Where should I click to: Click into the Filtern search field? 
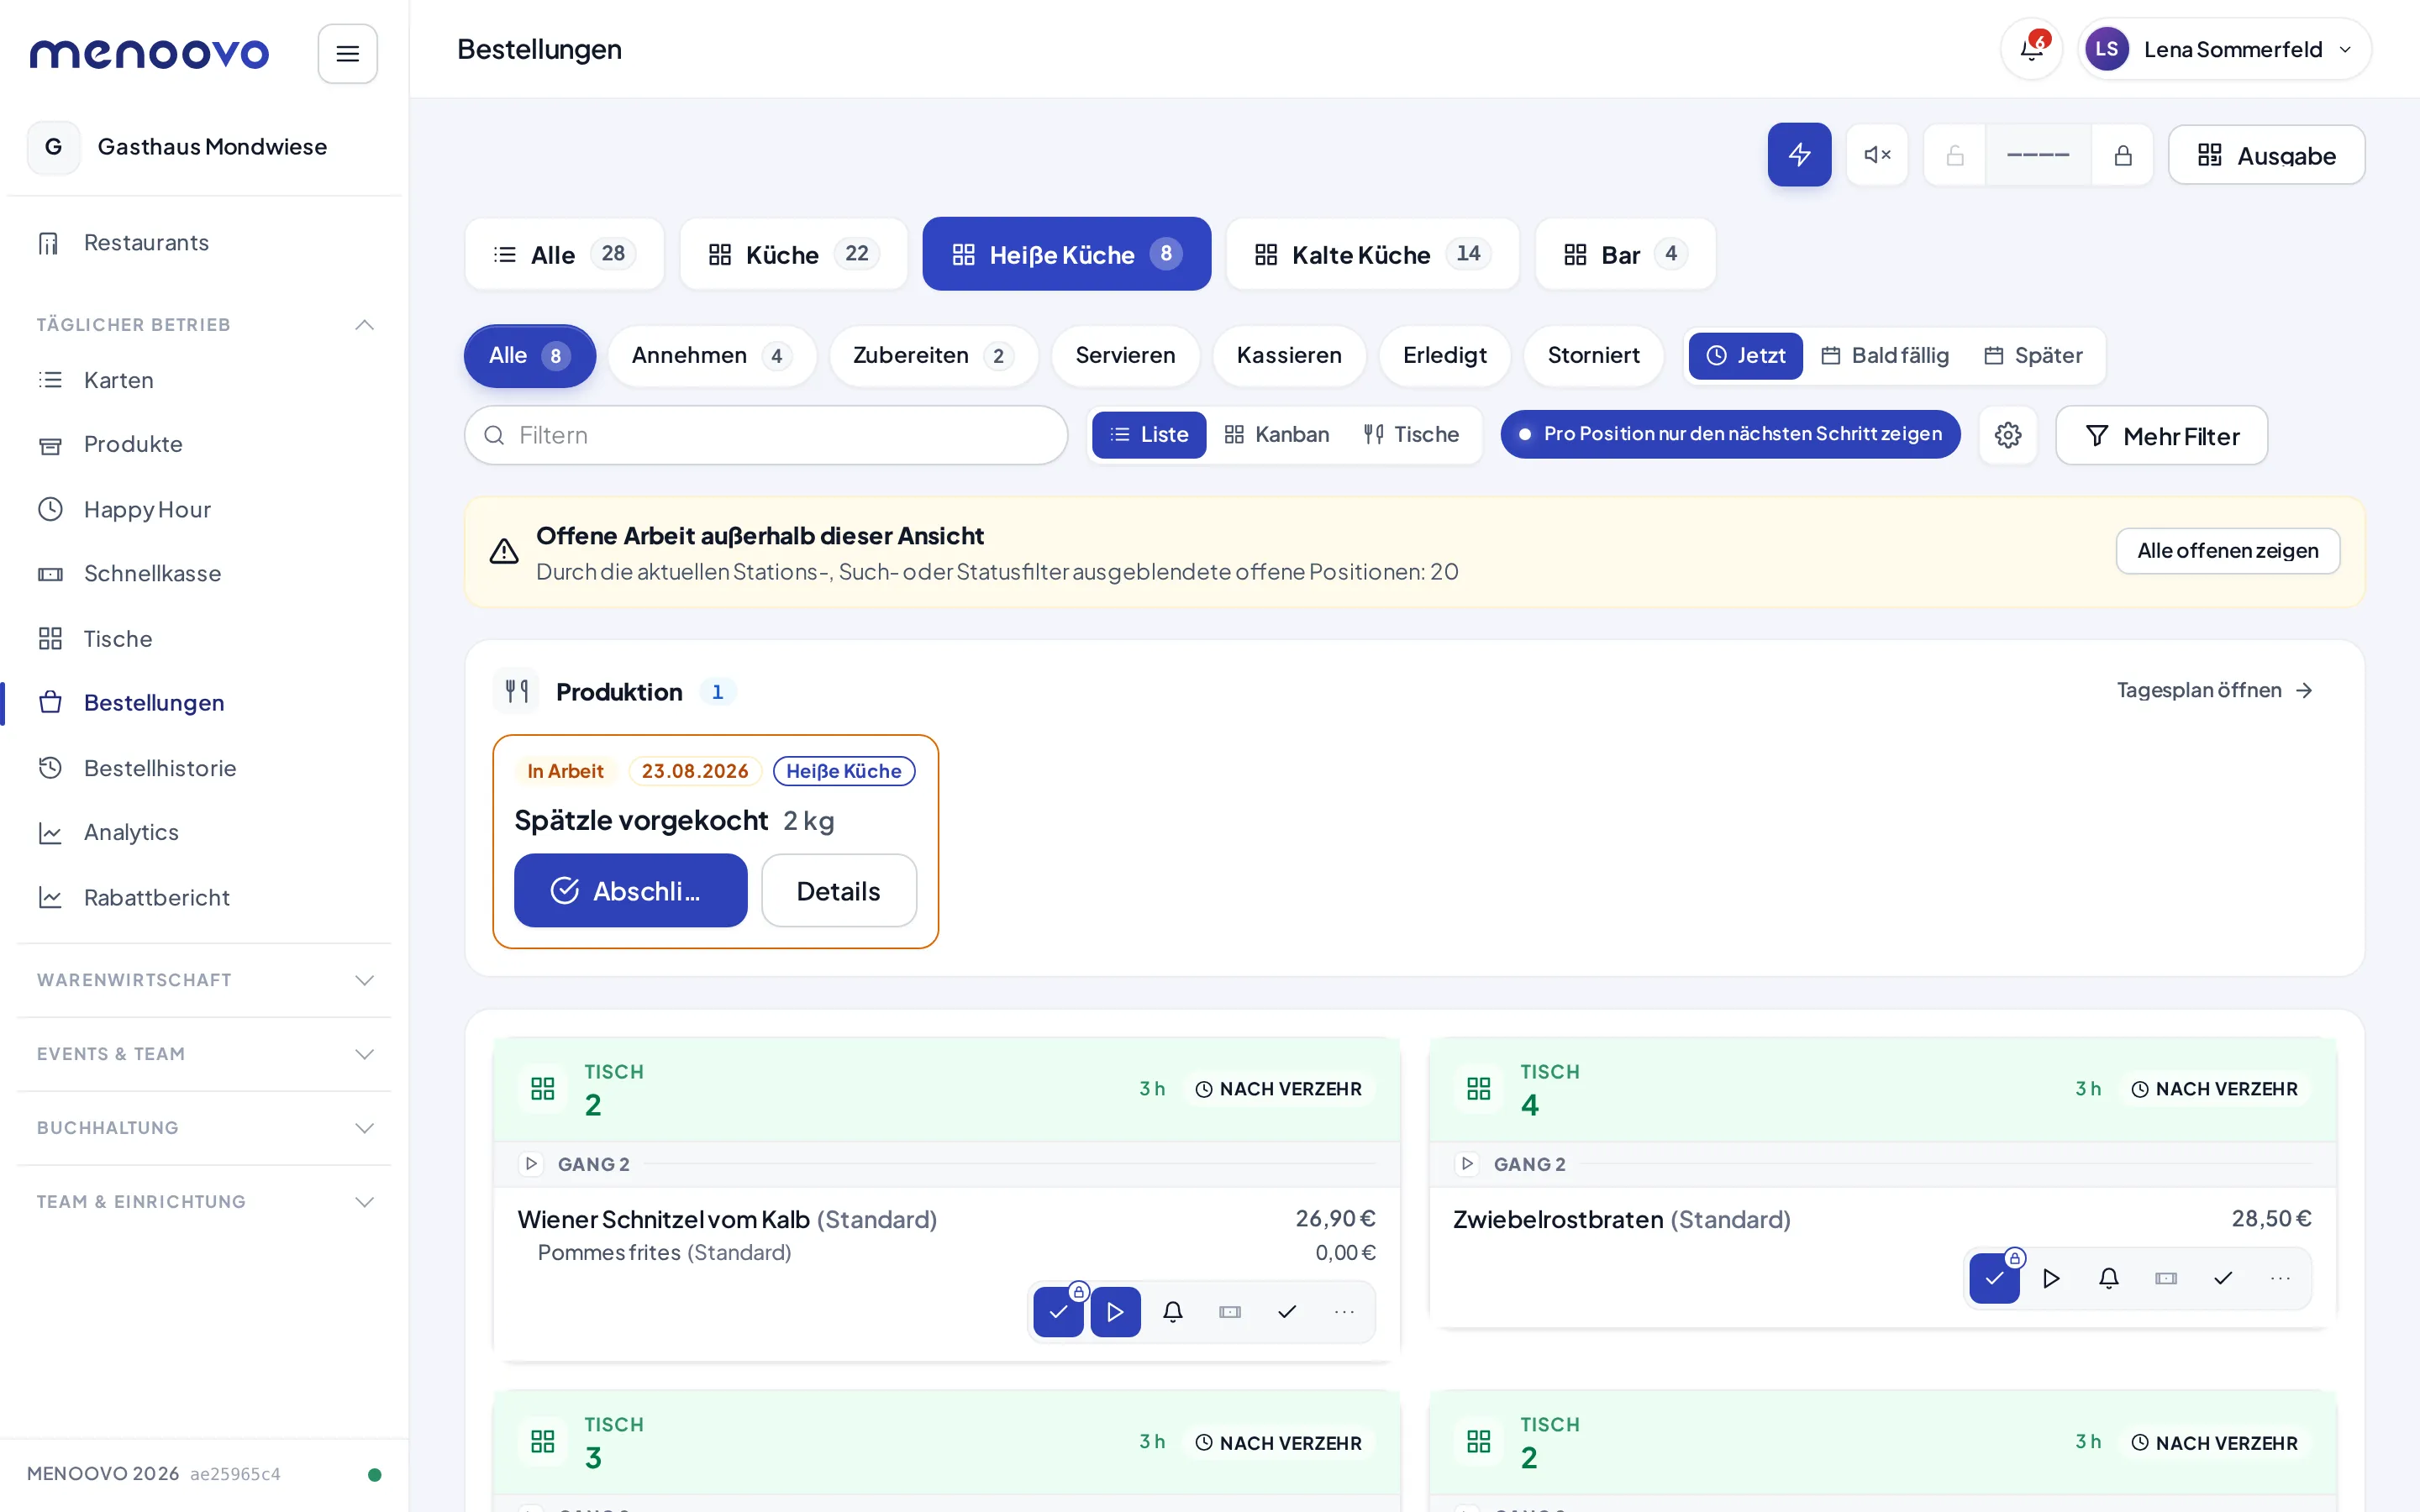coord(766,435)
